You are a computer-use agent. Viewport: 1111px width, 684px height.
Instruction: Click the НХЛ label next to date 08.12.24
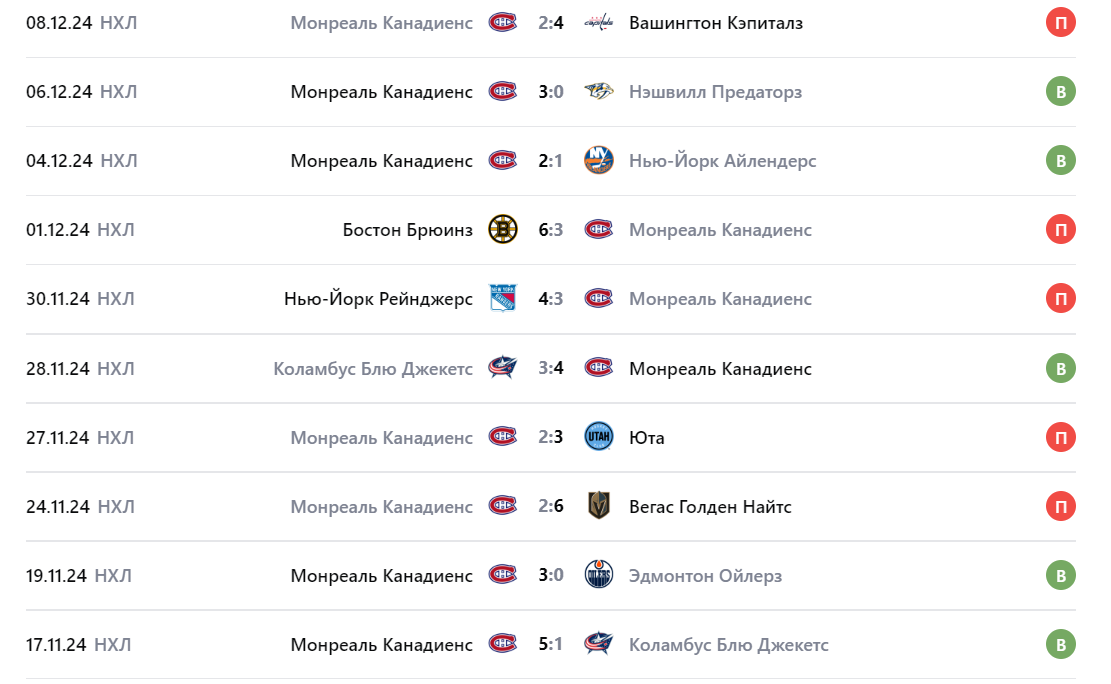point(116,22)
